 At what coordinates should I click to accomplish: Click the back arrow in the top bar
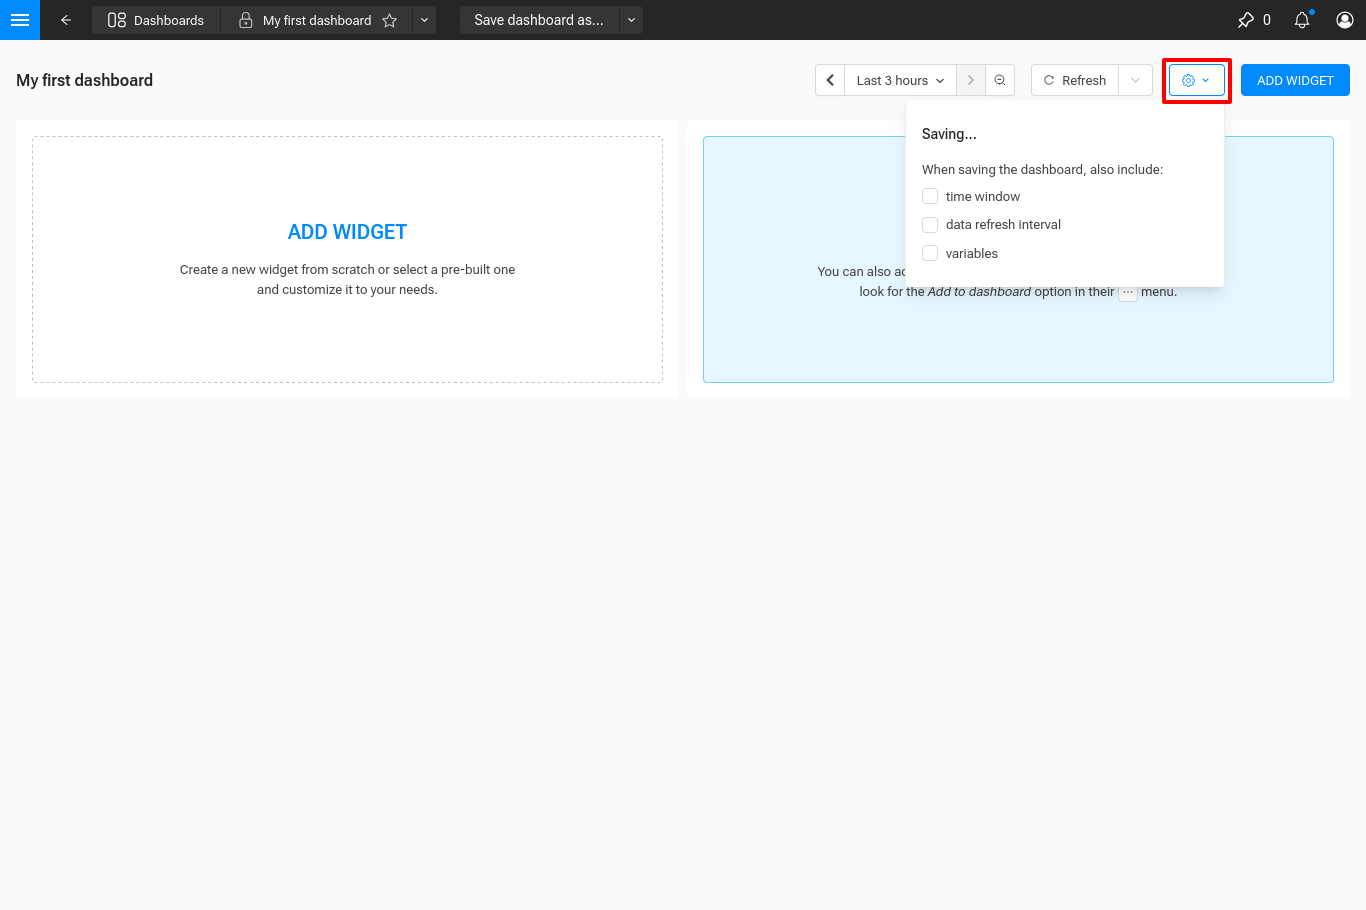(x=66, y=20)
